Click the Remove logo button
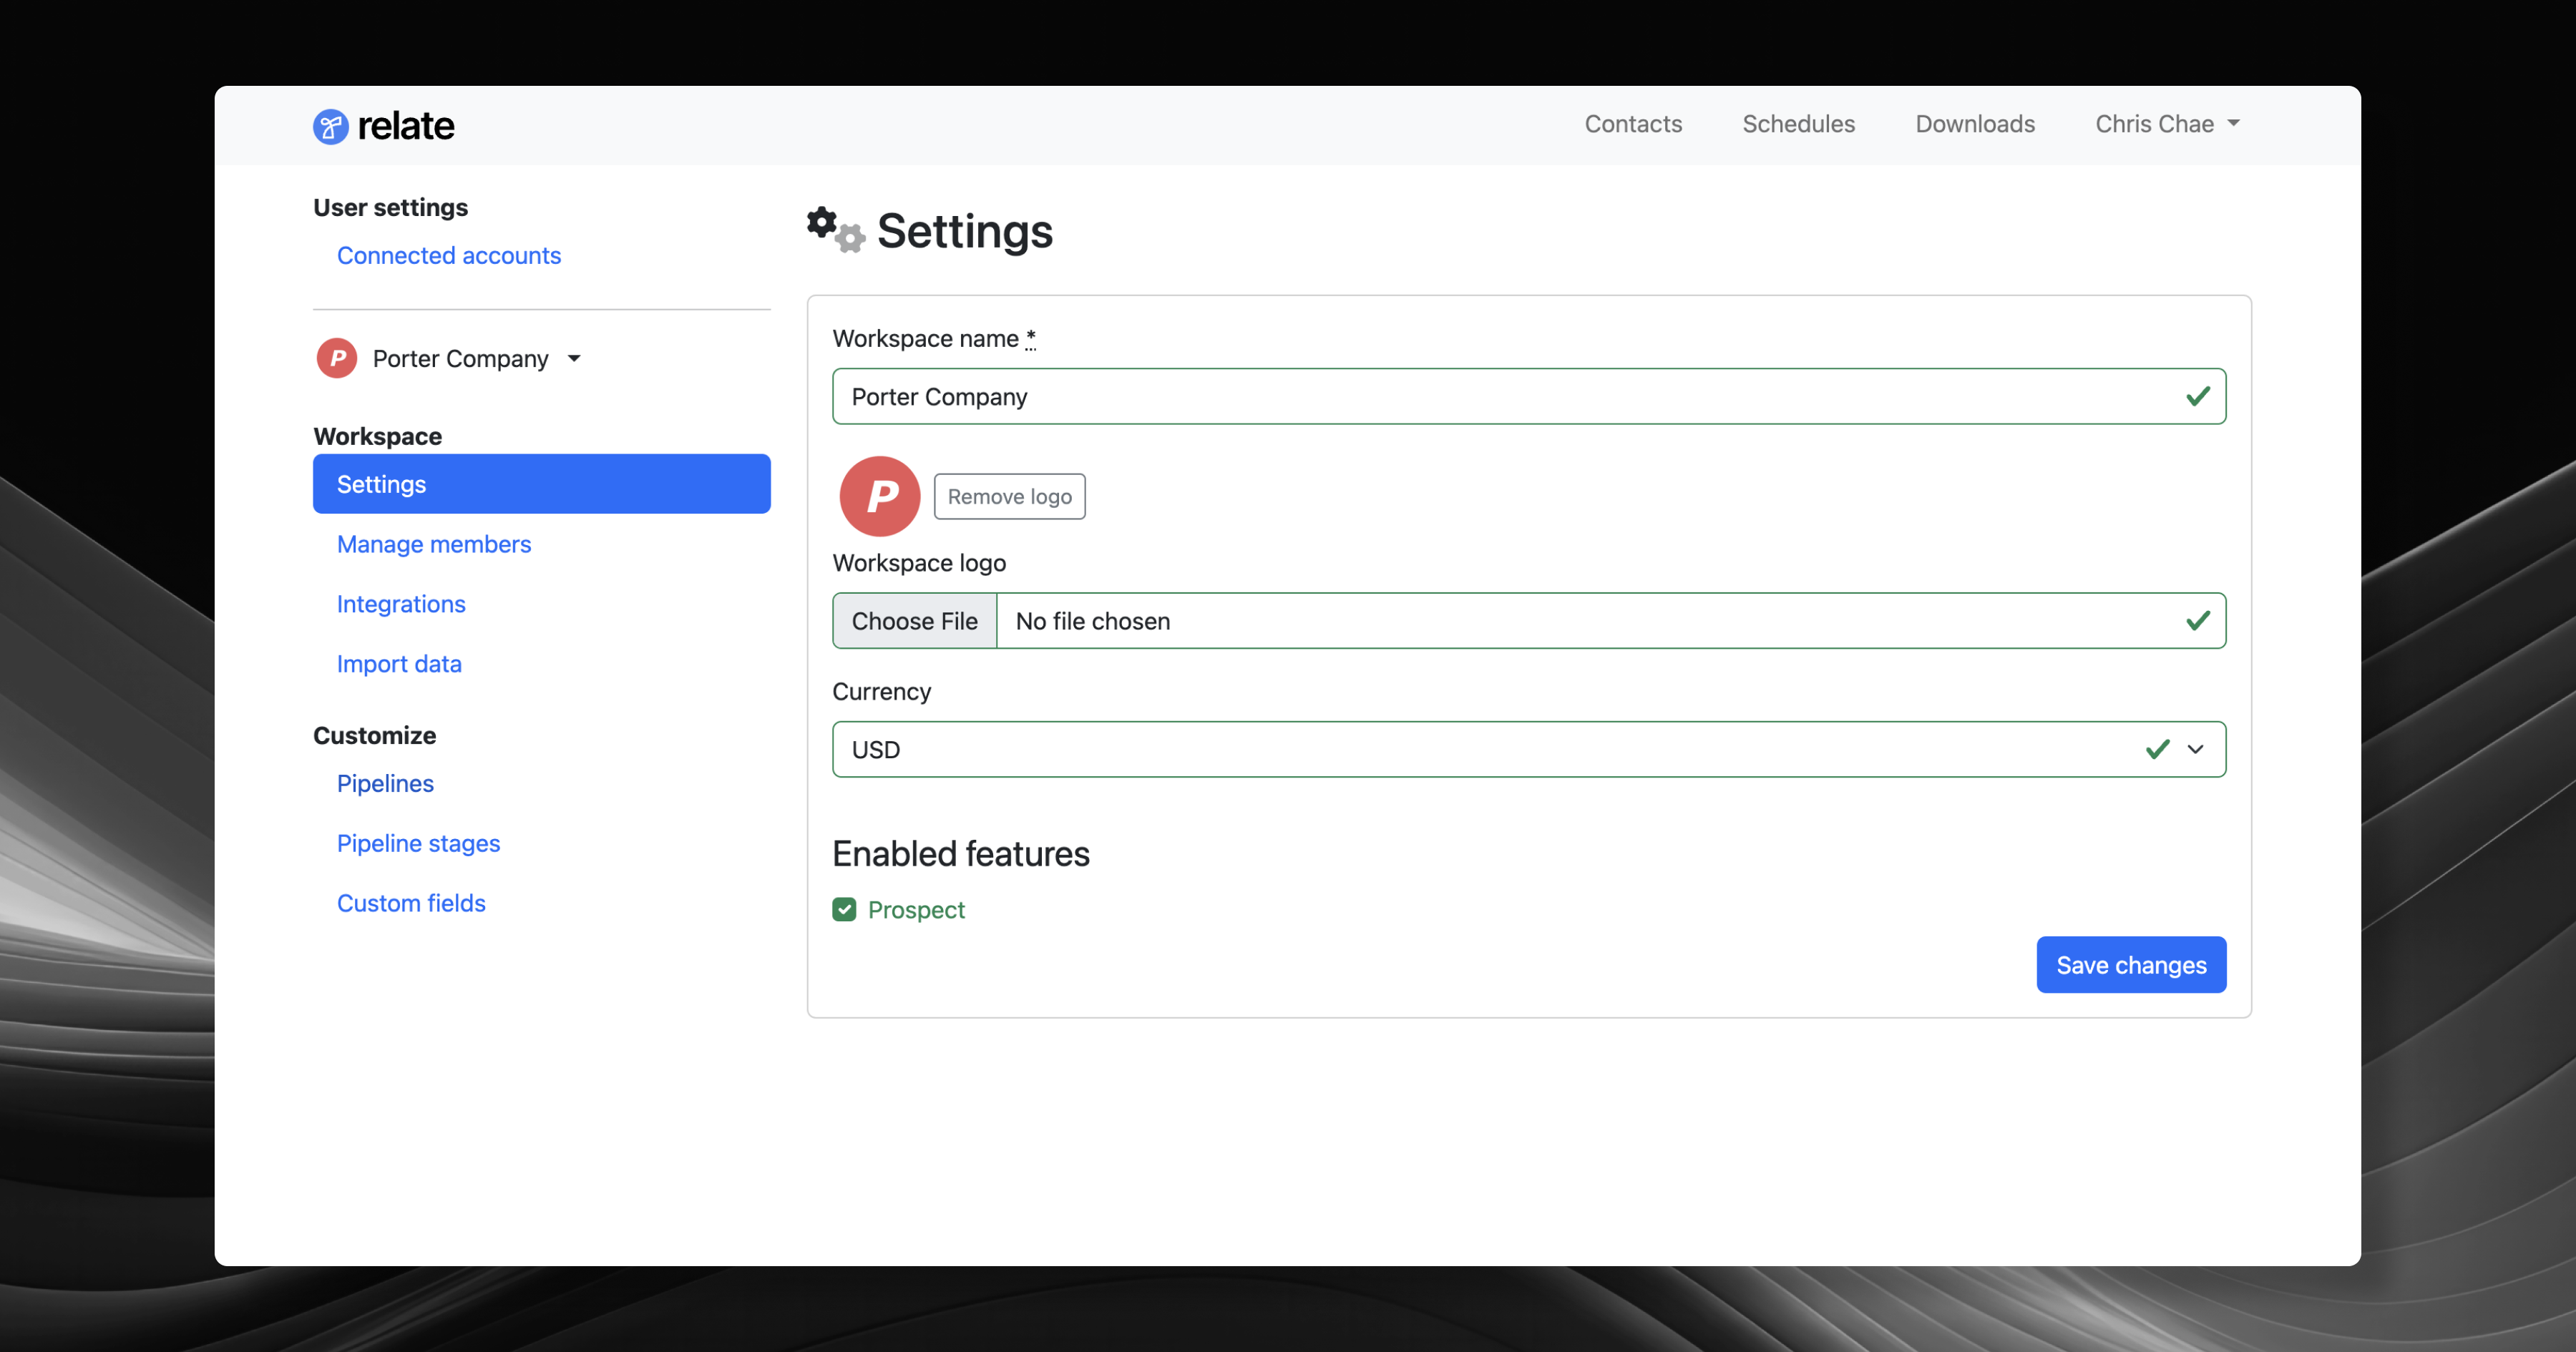The height and width of the screenshot is (1352, 2576). coord(1008,496)
